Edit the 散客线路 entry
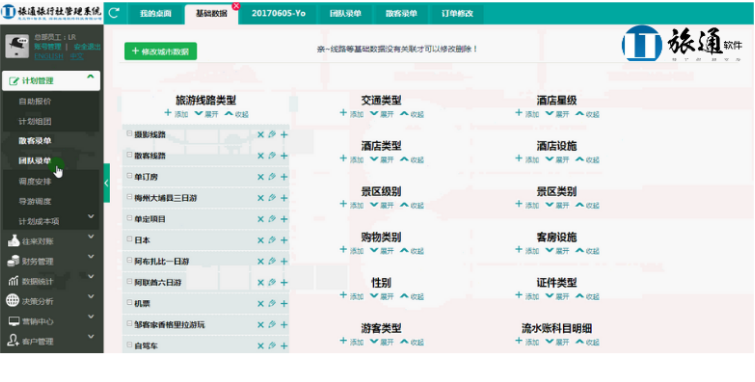This screenshot has width=755, height=382. (x=272, y=156)
